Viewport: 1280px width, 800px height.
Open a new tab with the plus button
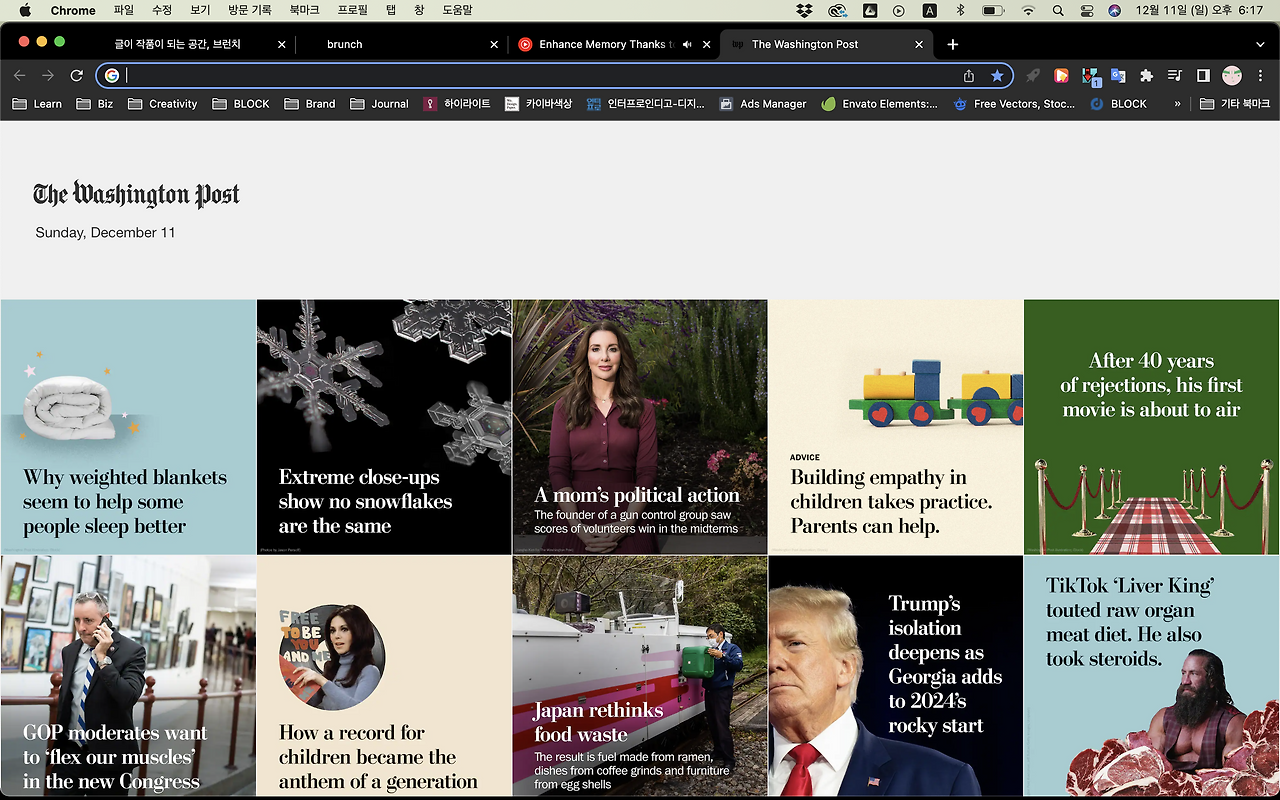coord(953,44)
